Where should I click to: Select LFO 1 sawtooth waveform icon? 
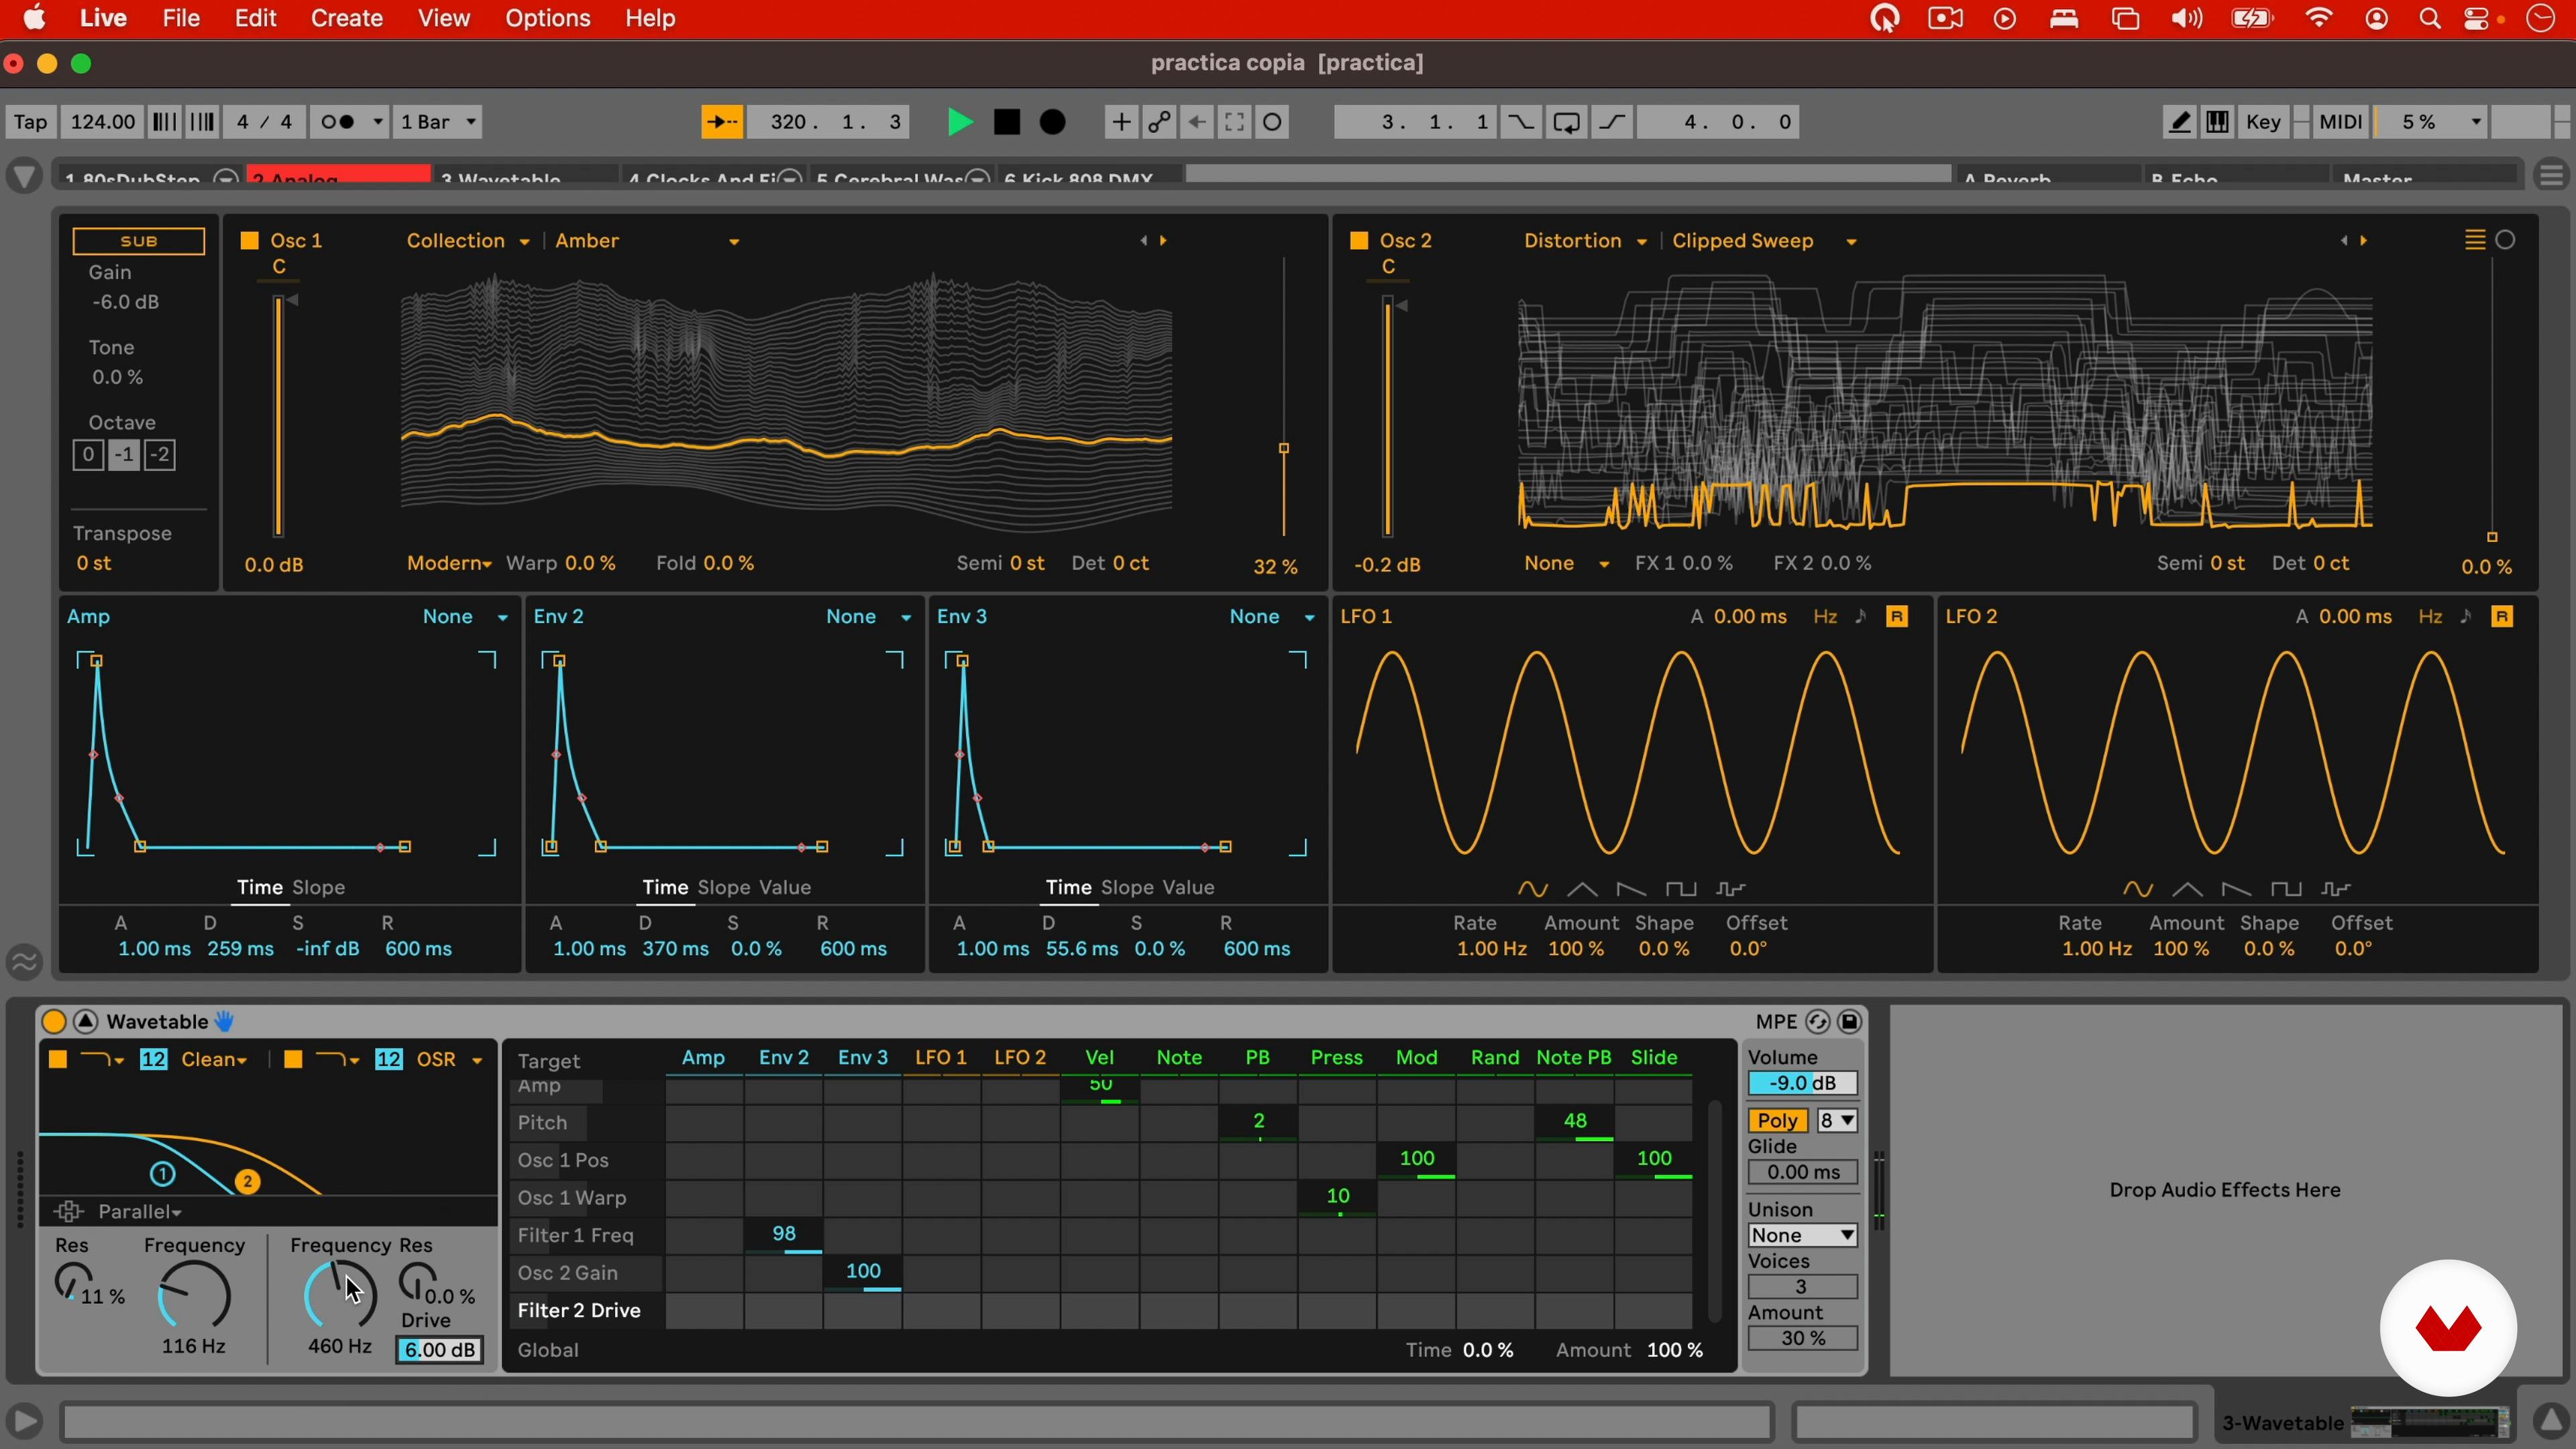[x=1631, y=889]
